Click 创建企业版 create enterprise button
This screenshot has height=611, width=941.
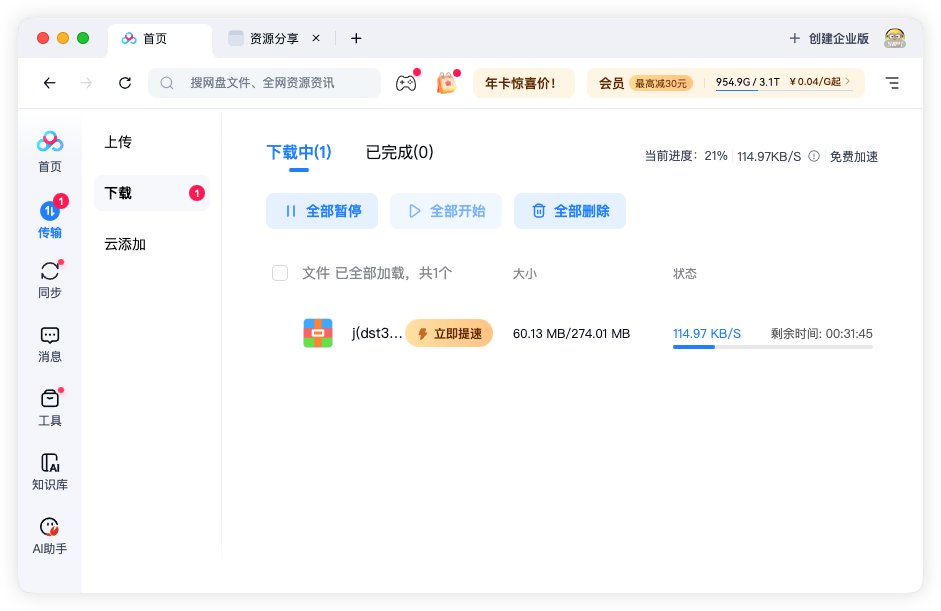click(829, 38)
